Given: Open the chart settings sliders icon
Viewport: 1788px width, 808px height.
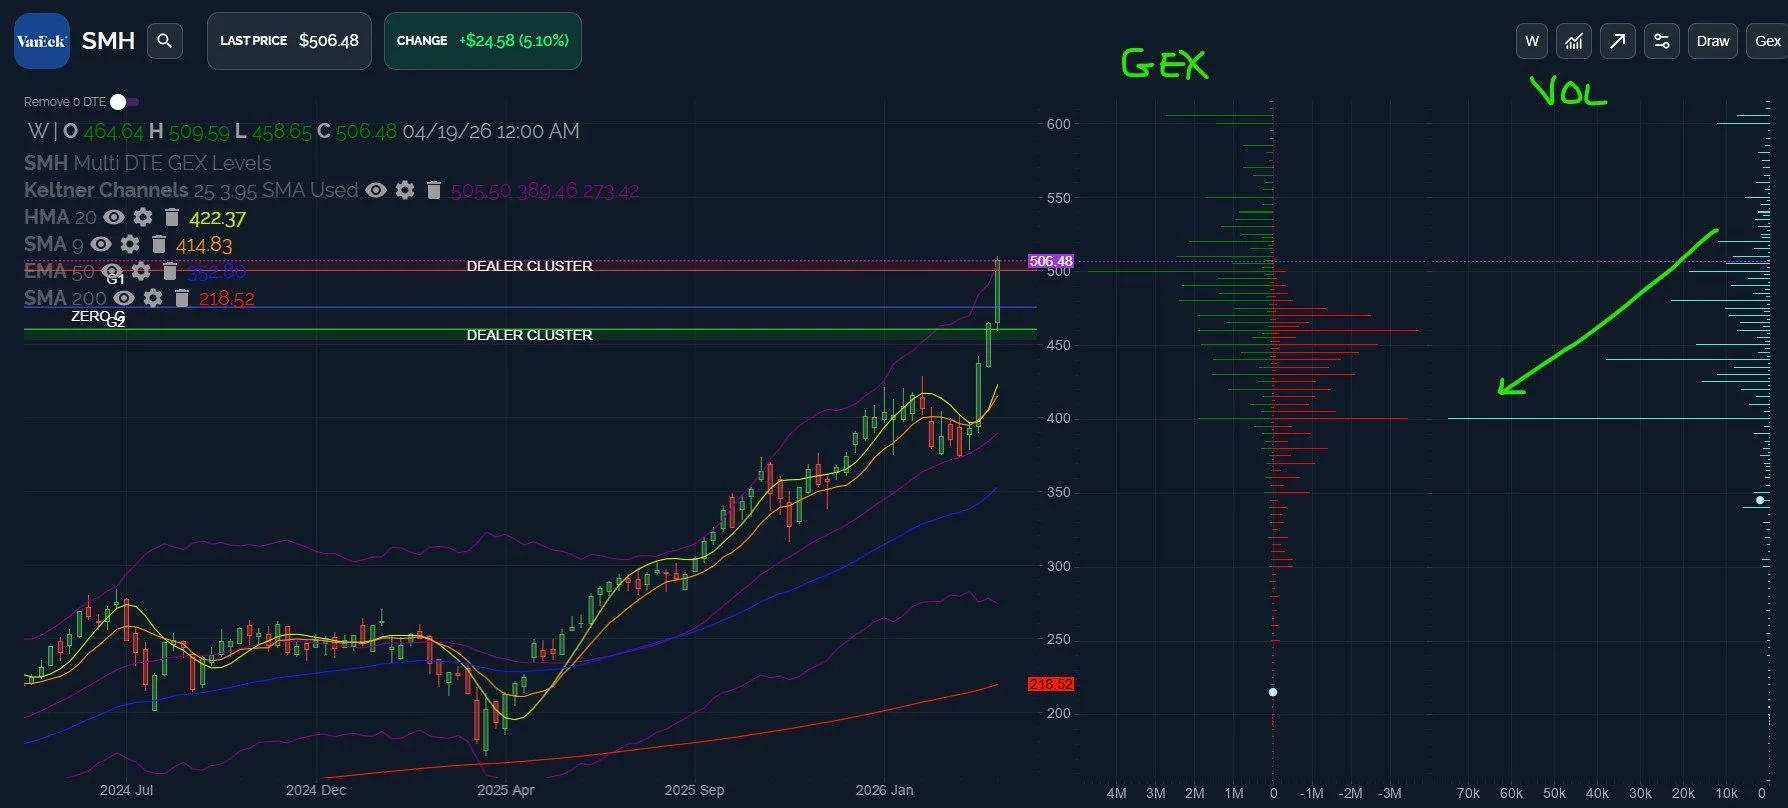Looking at the screenshot, I should click(x=1661, y=41).
